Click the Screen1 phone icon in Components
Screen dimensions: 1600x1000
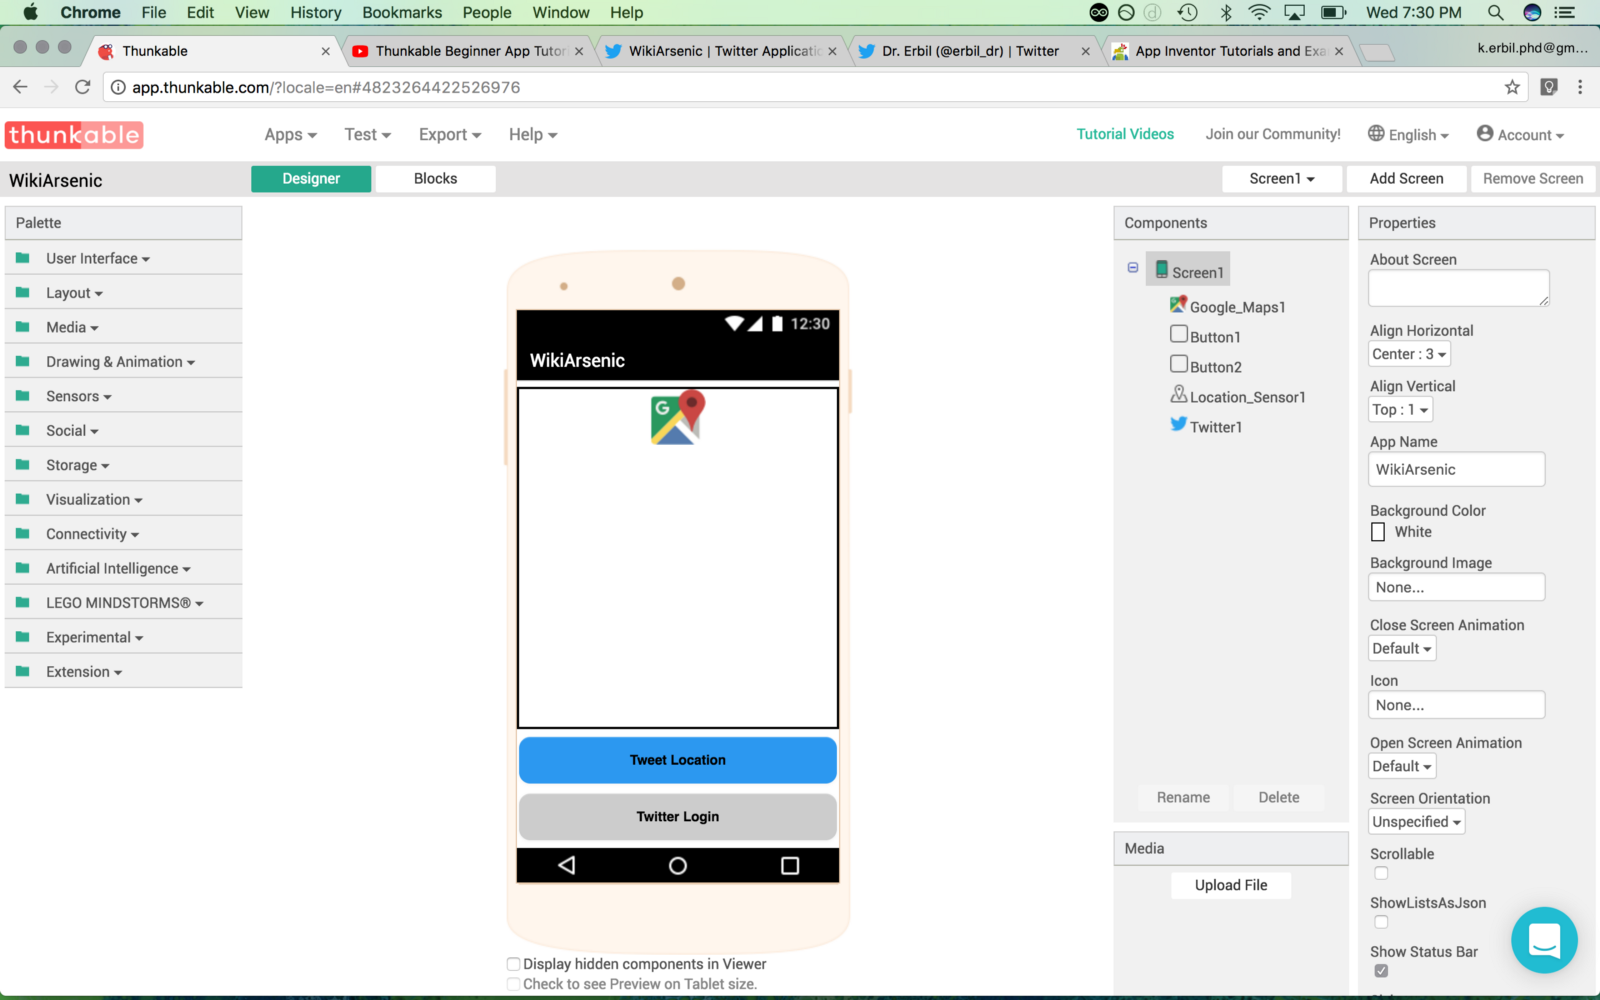click(x=1162, y=269)
